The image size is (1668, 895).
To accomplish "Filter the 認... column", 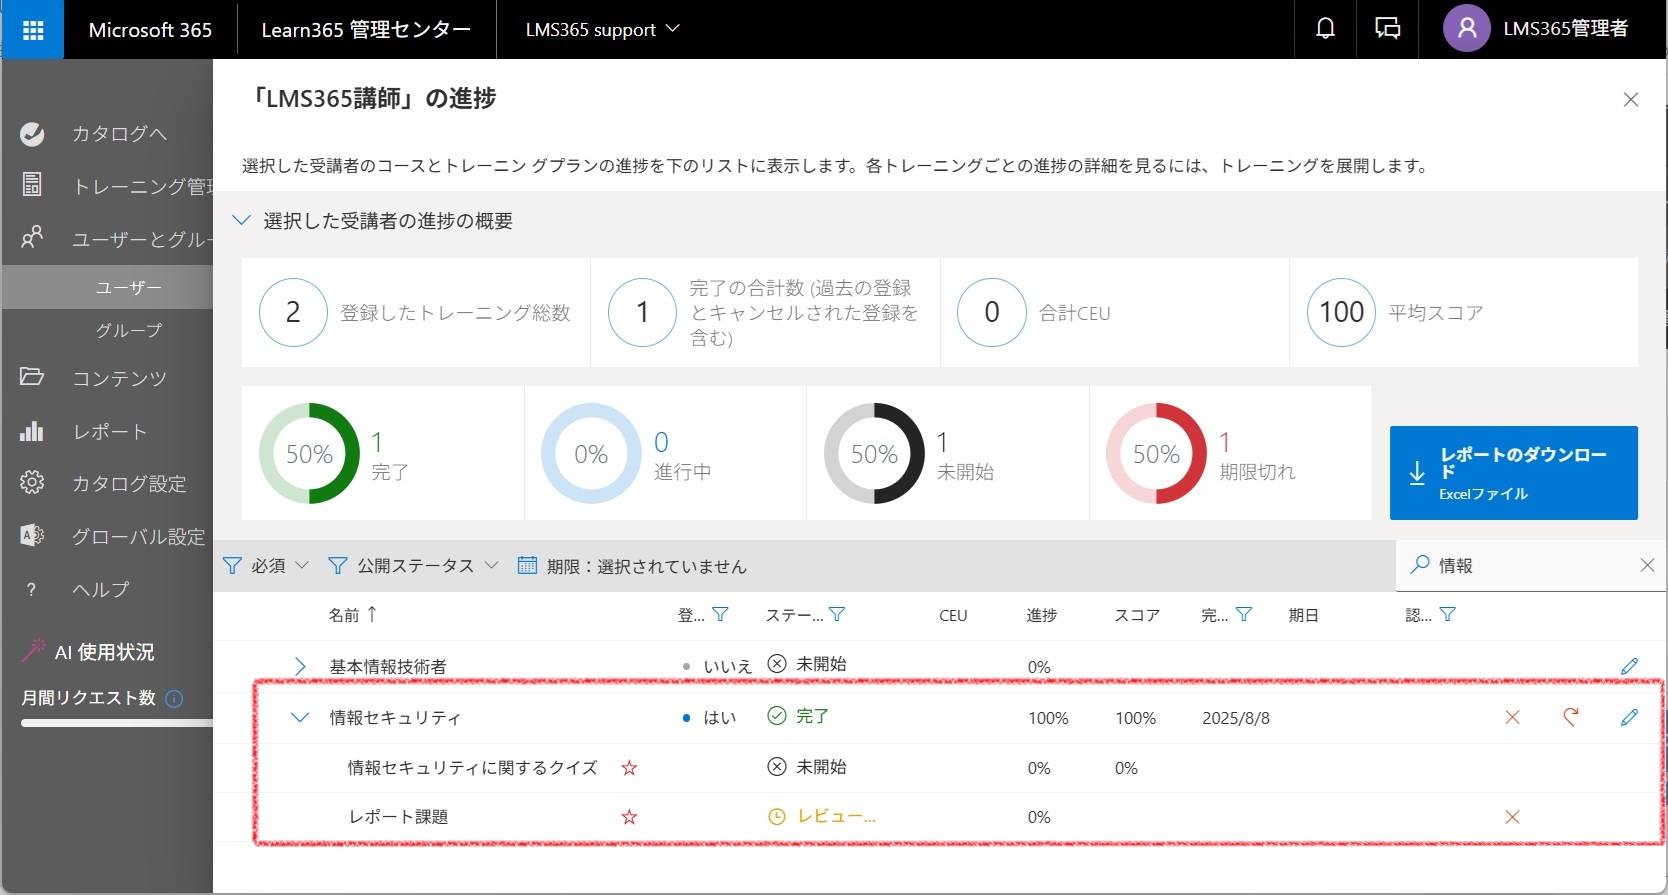I will [x=1447, y=615].
